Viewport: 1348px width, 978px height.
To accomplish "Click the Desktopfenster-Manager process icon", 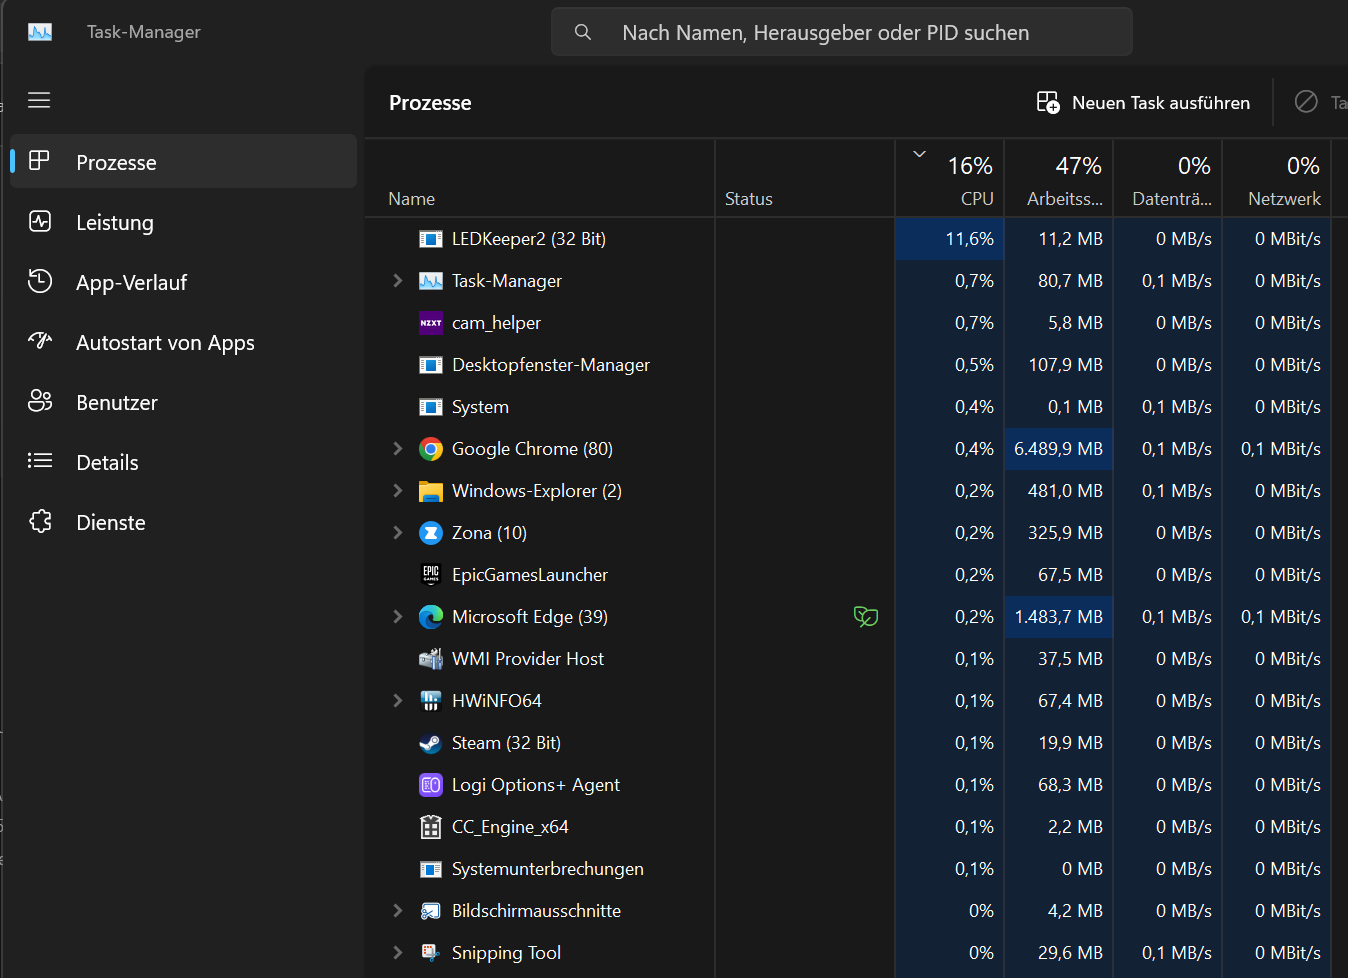I will click(431, 365).
